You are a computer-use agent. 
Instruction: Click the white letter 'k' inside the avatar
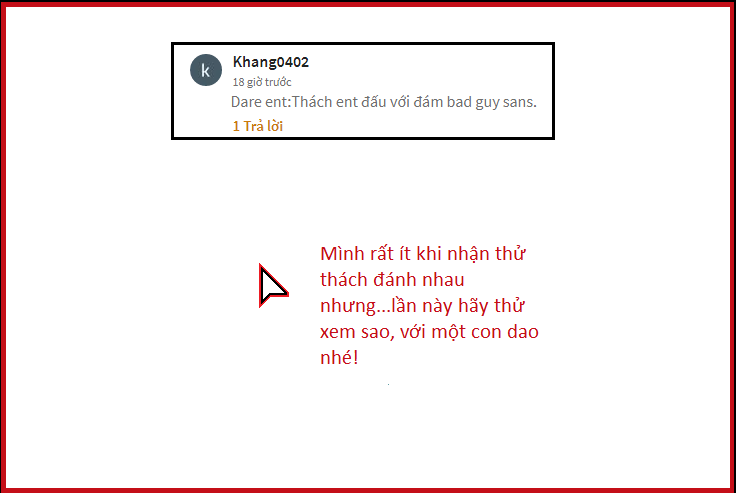point(205,70)
